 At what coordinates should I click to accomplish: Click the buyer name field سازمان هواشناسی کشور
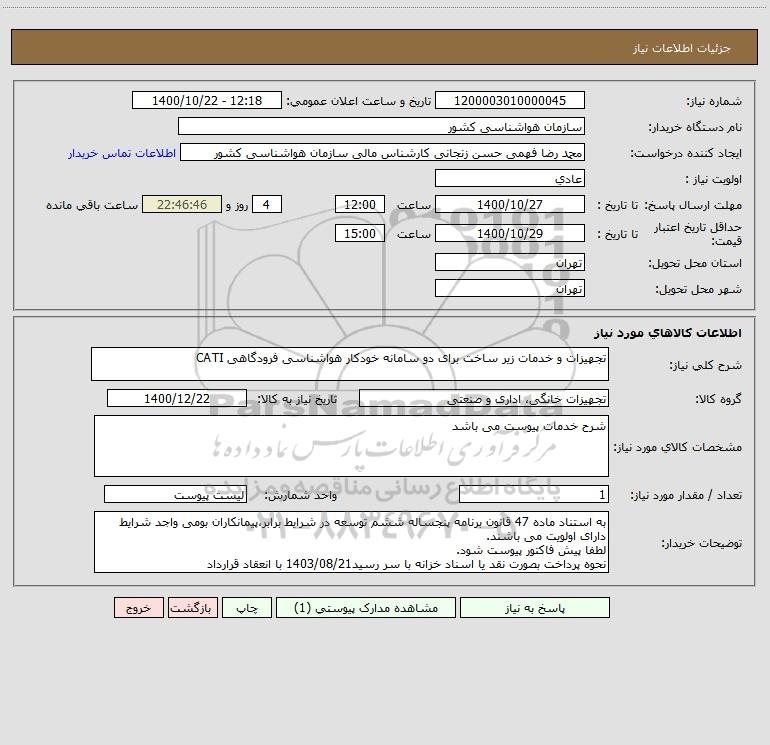381,126
